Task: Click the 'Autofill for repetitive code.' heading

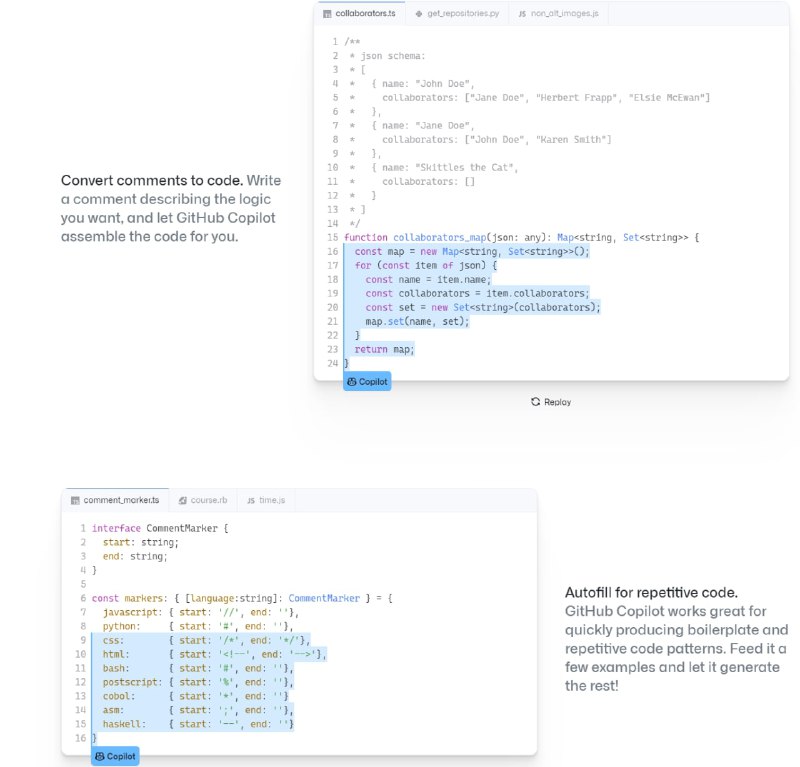Action: [651, 592]
